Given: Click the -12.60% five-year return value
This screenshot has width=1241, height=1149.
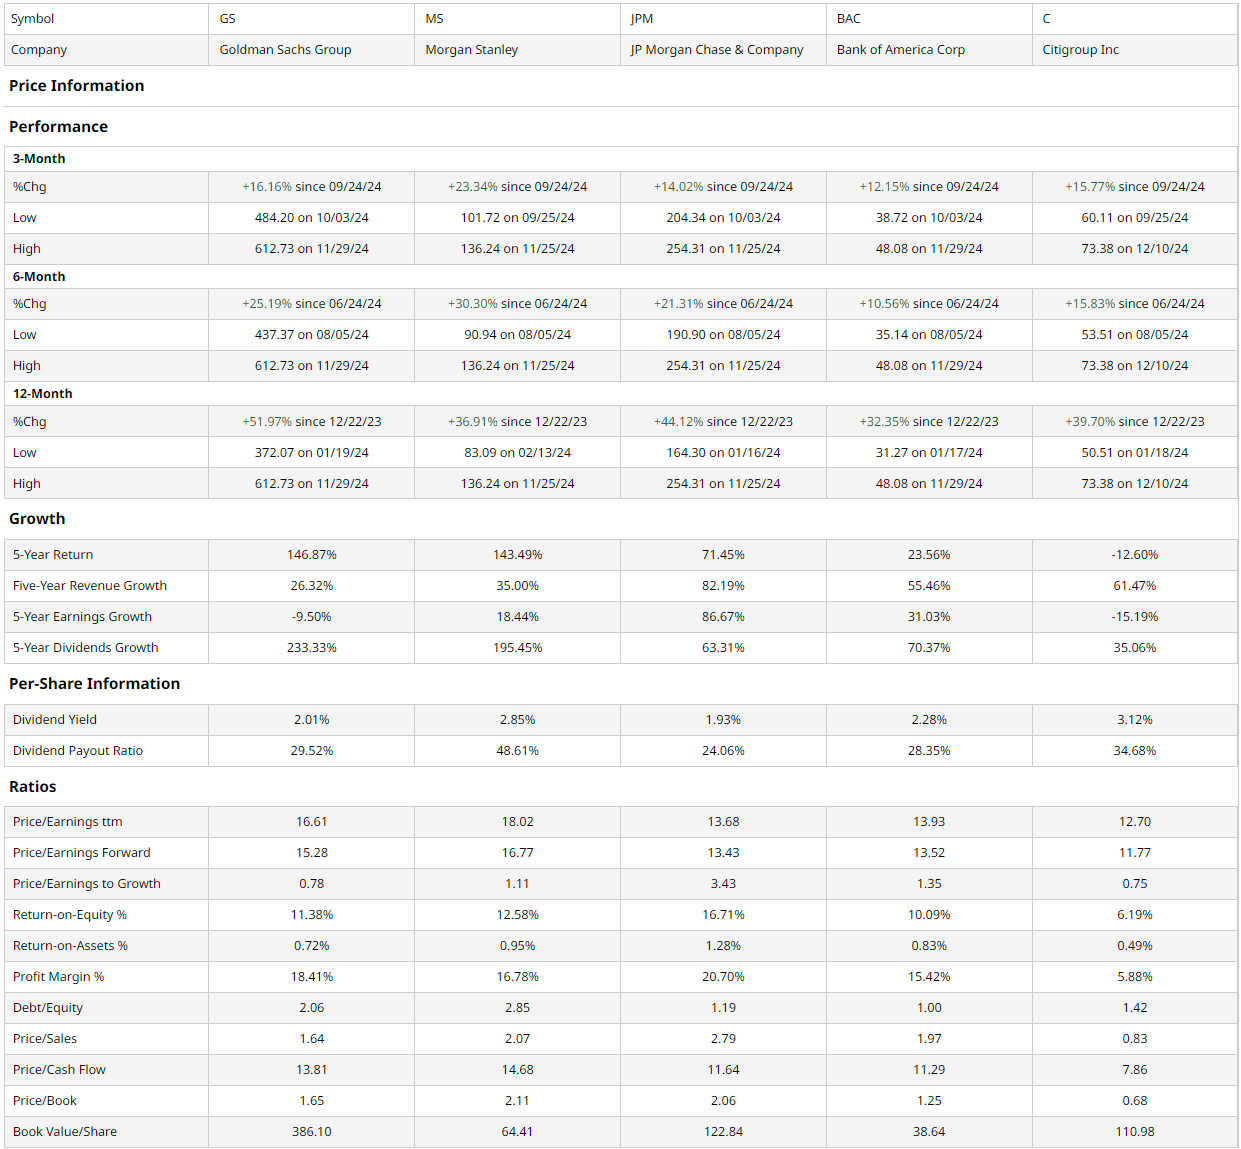Looking at the screenshot, I should point(1135,555).
